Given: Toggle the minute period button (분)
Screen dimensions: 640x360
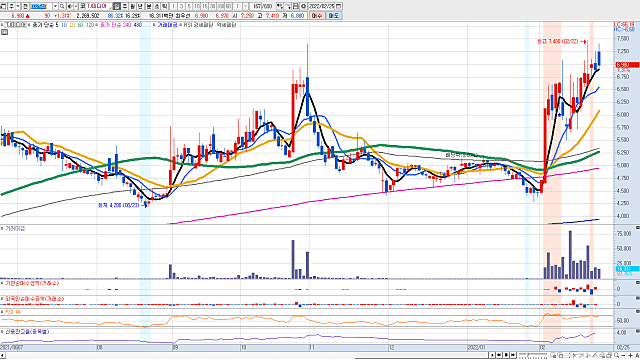Looking at the screenshot, I should coord(148,7).
